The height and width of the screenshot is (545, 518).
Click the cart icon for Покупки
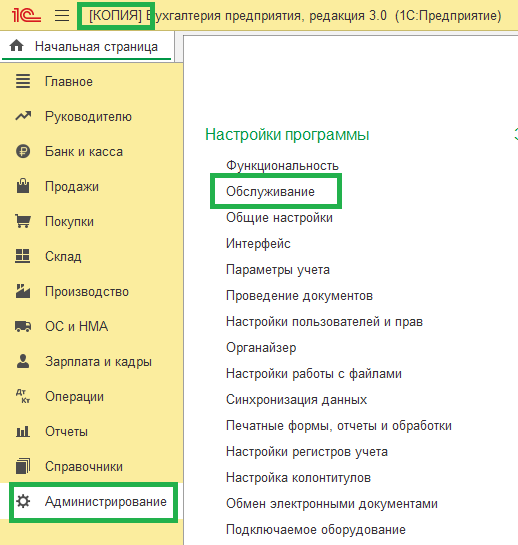click(23, 221)
